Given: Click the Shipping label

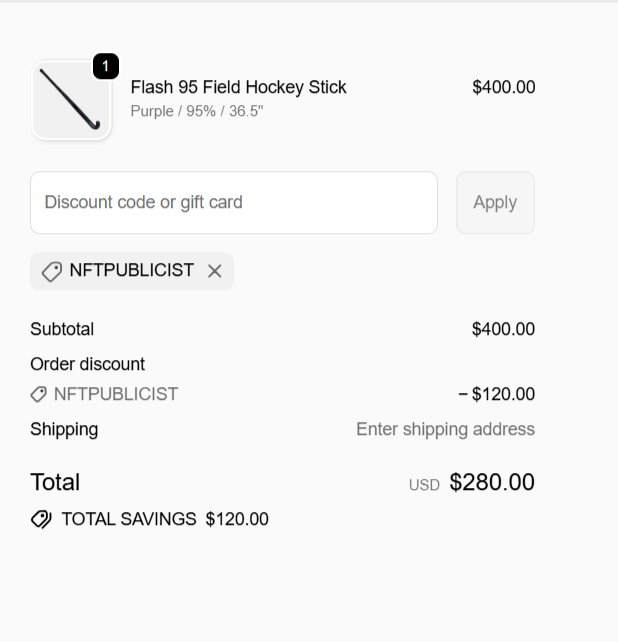Looking at the screenshot, I should coord(64,429).
